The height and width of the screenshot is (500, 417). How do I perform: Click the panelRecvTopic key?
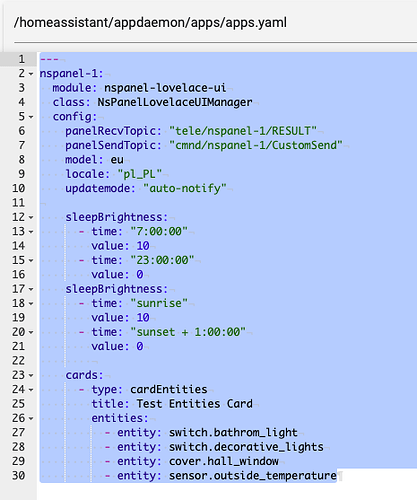coord(111,131)
